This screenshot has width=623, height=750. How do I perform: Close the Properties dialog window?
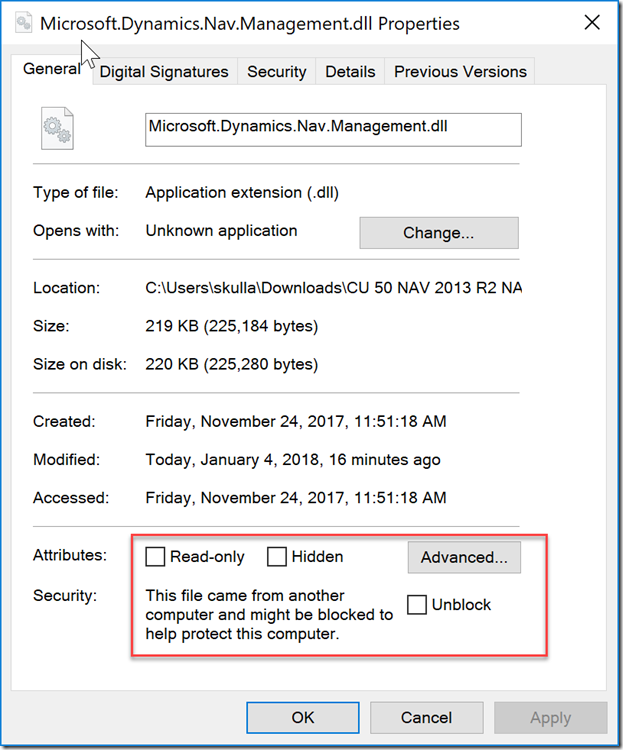click(x=592, y=22)
